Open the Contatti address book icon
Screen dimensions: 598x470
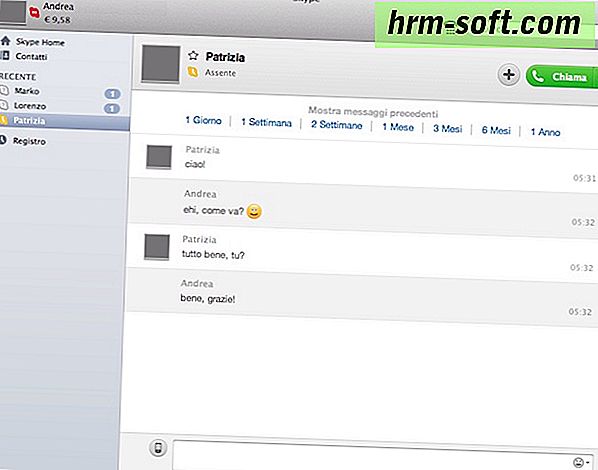(x=5, y=56)
